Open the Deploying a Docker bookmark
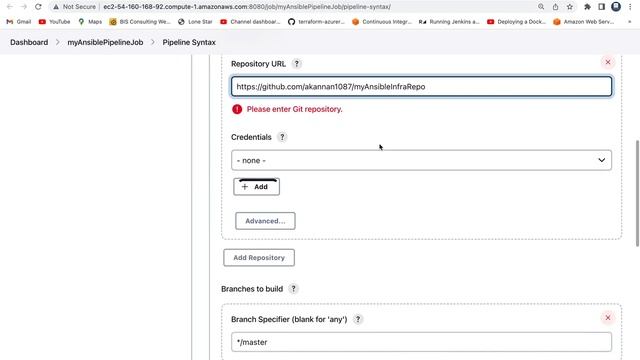 click(x=516, y=22)
